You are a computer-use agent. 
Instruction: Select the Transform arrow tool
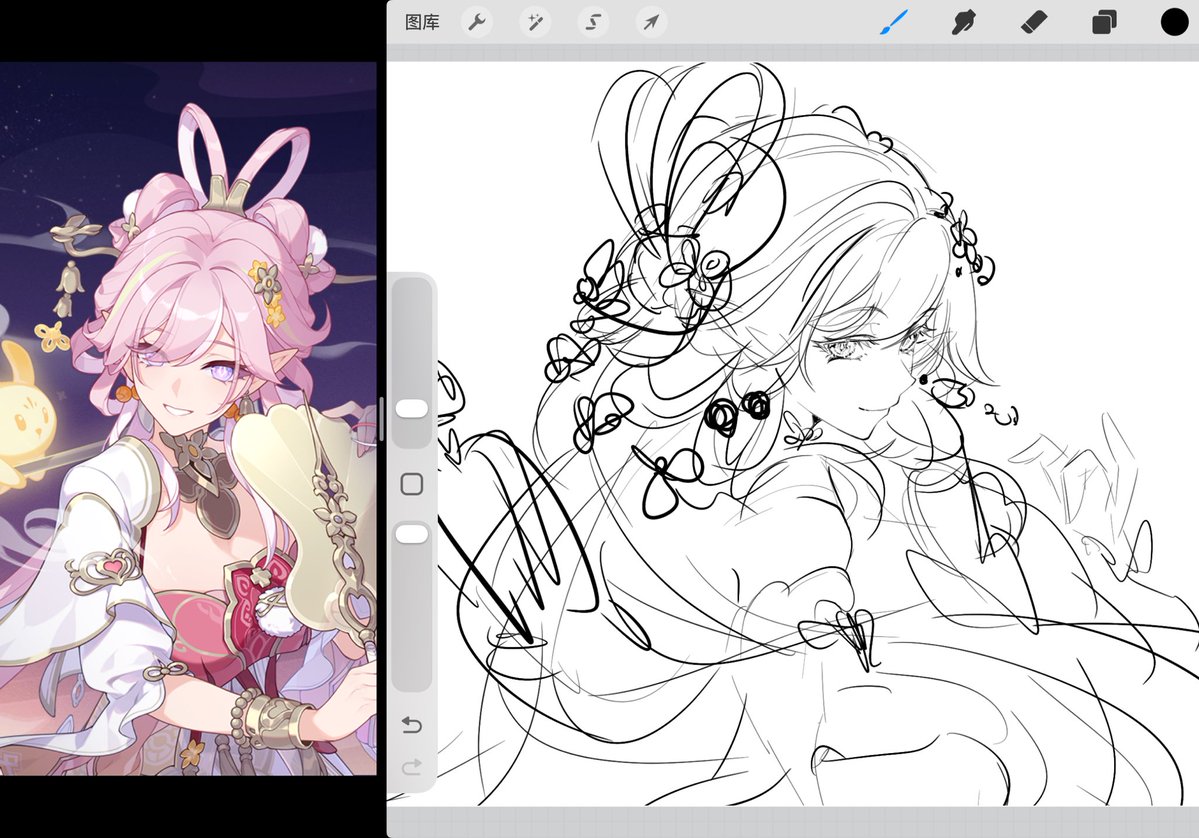[651, 22]
